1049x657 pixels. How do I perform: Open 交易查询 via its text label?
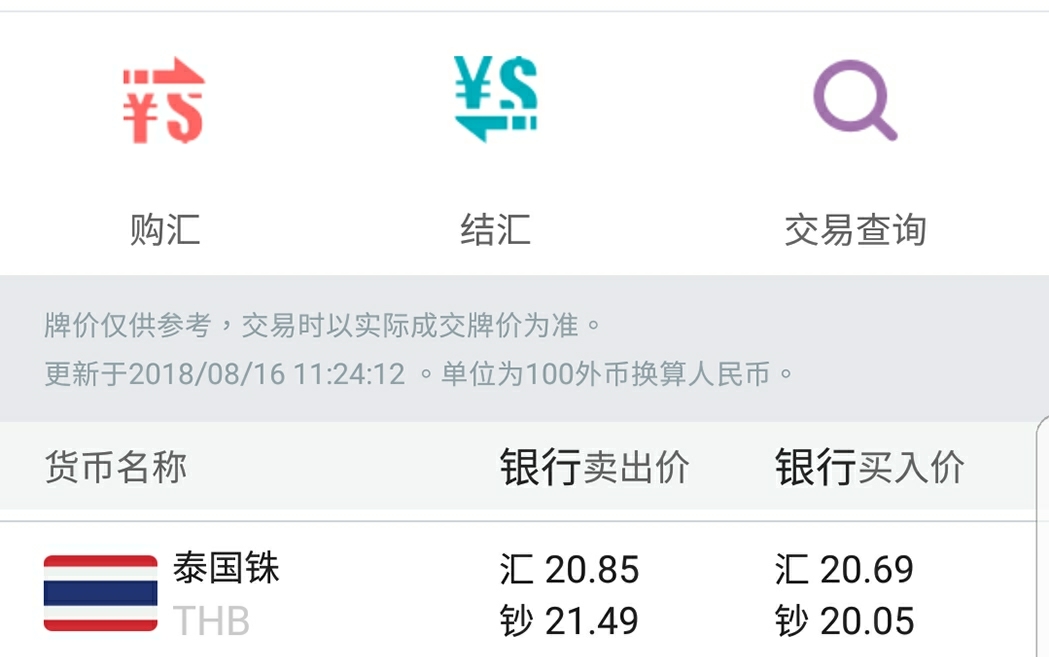[855, 230]
